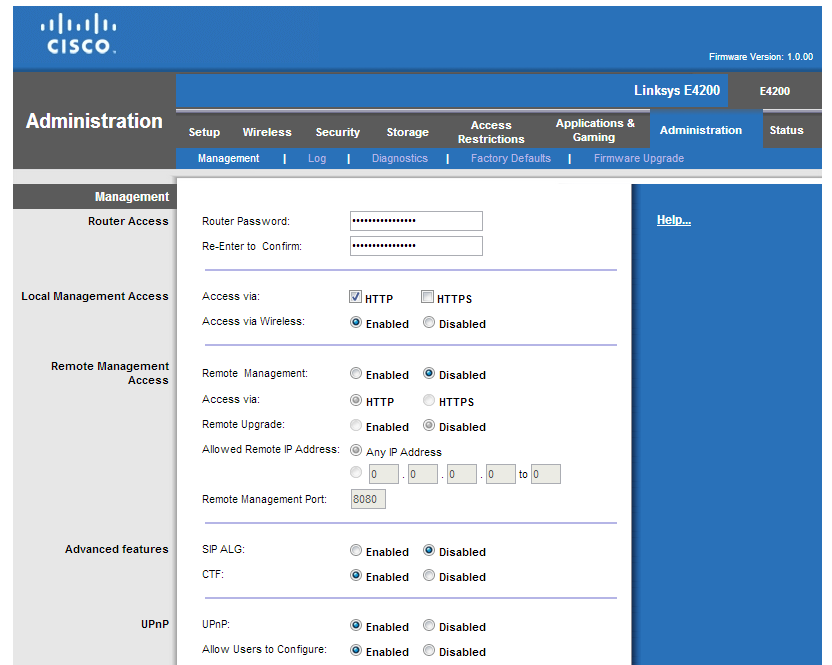This screenshot has height=665, width=832.
Task: Select the Administration tab
Action: pos(701,130)
